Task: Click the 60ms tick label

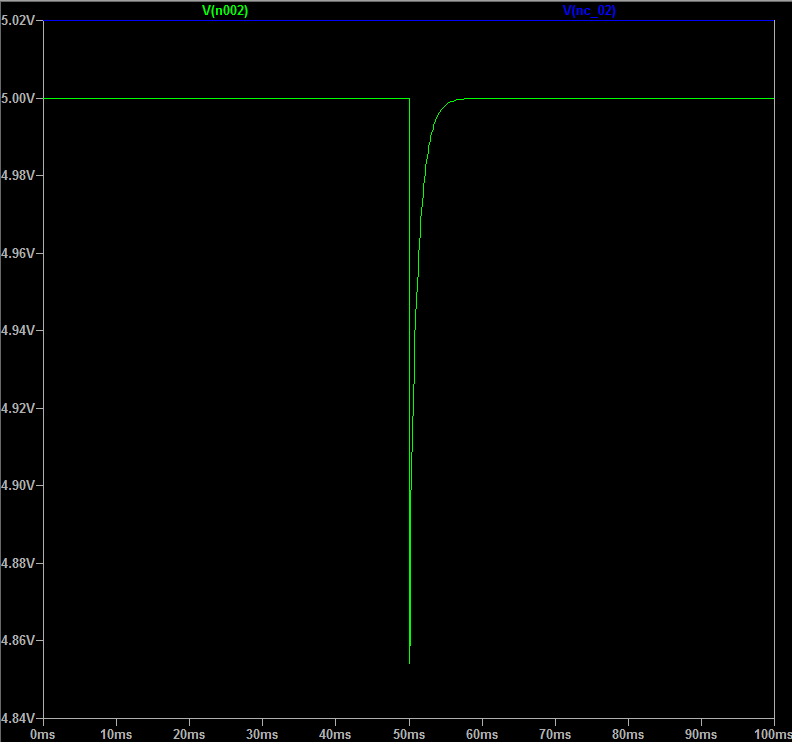Action: (x=482, y=733)
